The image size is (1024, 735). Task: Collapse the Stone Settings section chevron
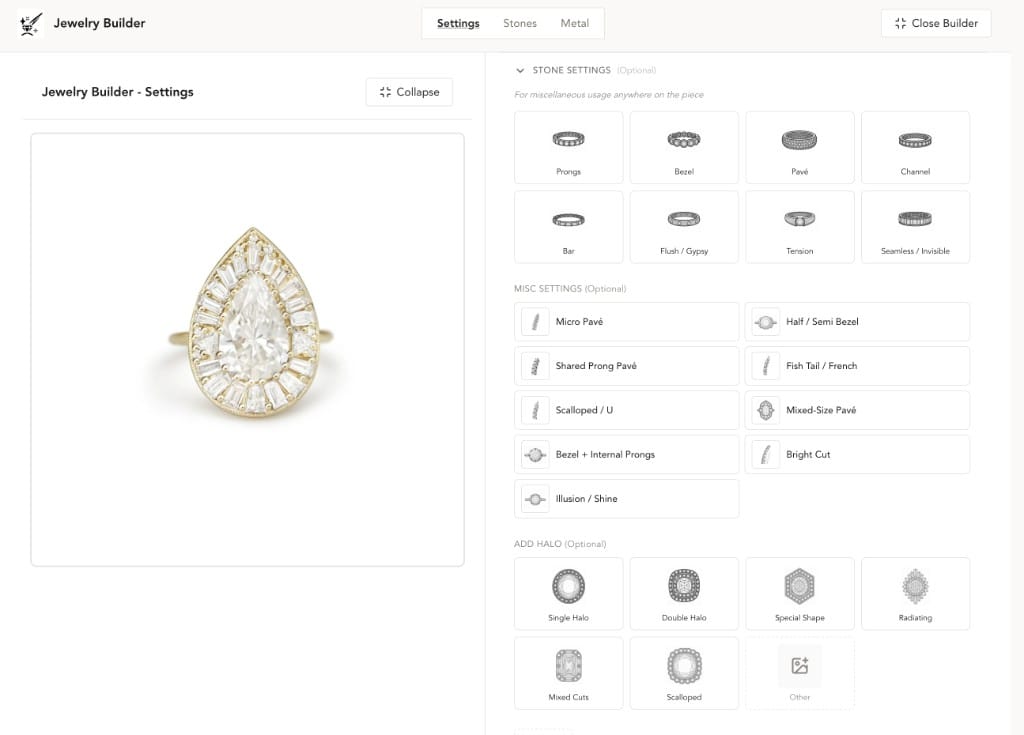520,71
